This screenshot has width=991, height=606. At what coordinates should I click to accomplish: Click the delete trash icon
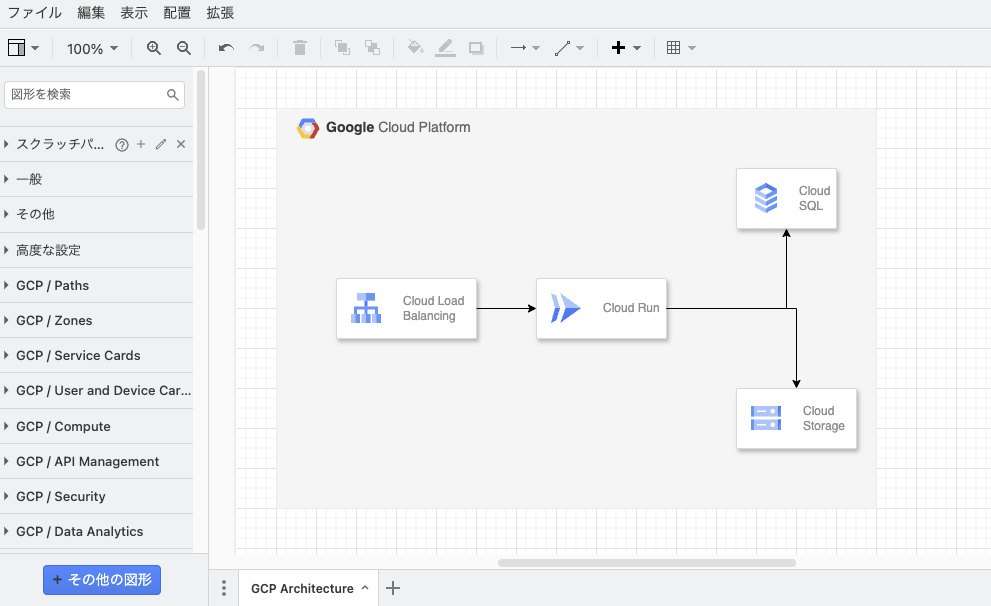coord(300,48)
